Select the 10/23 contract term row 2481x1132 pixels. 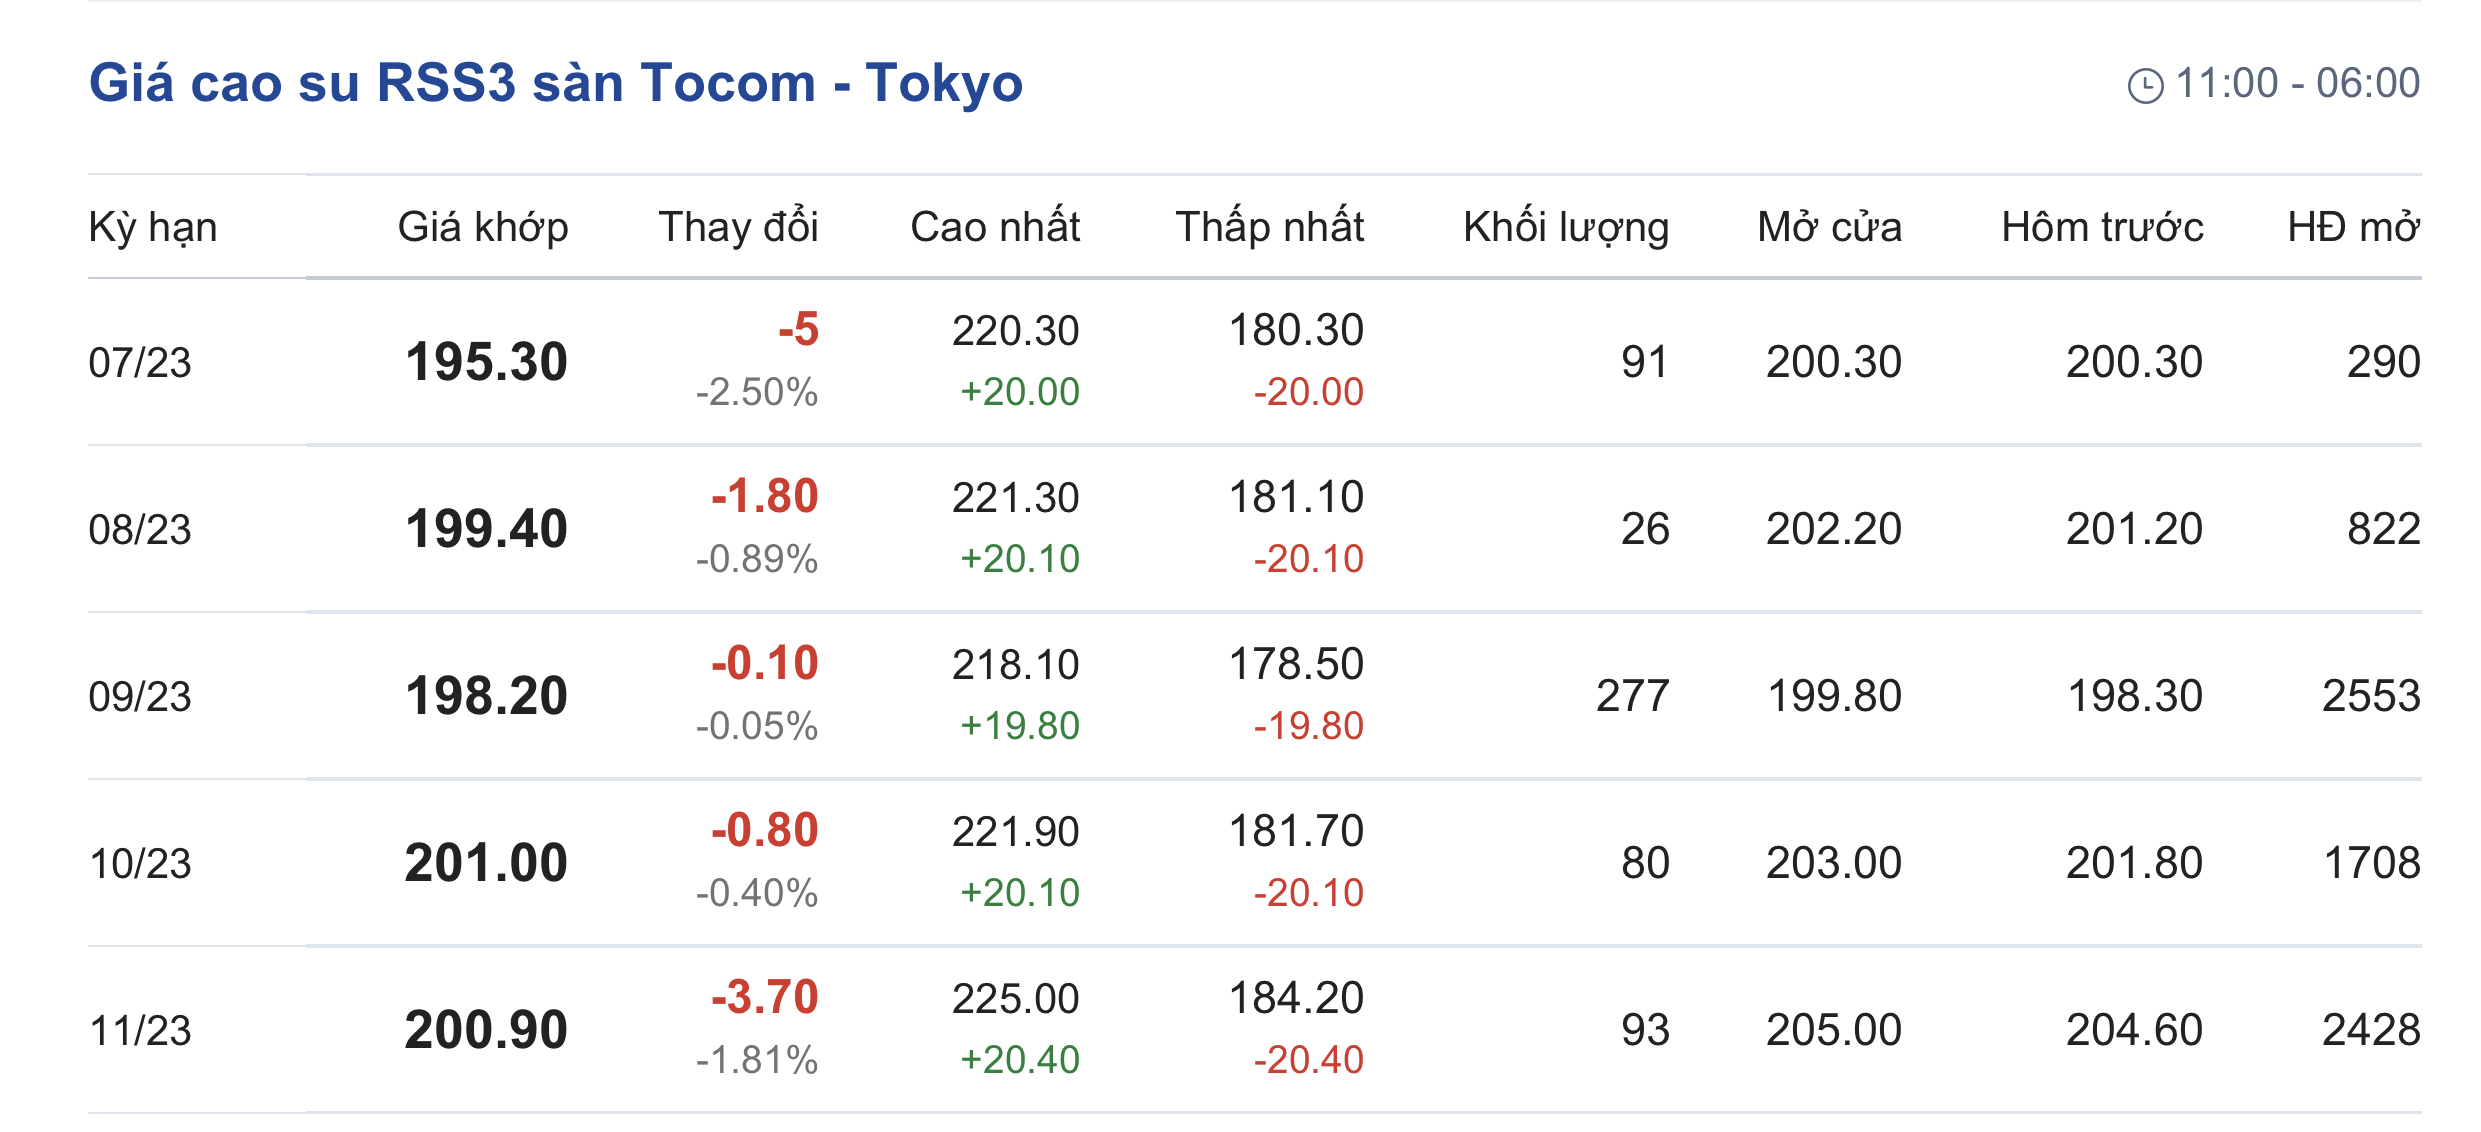140,863
